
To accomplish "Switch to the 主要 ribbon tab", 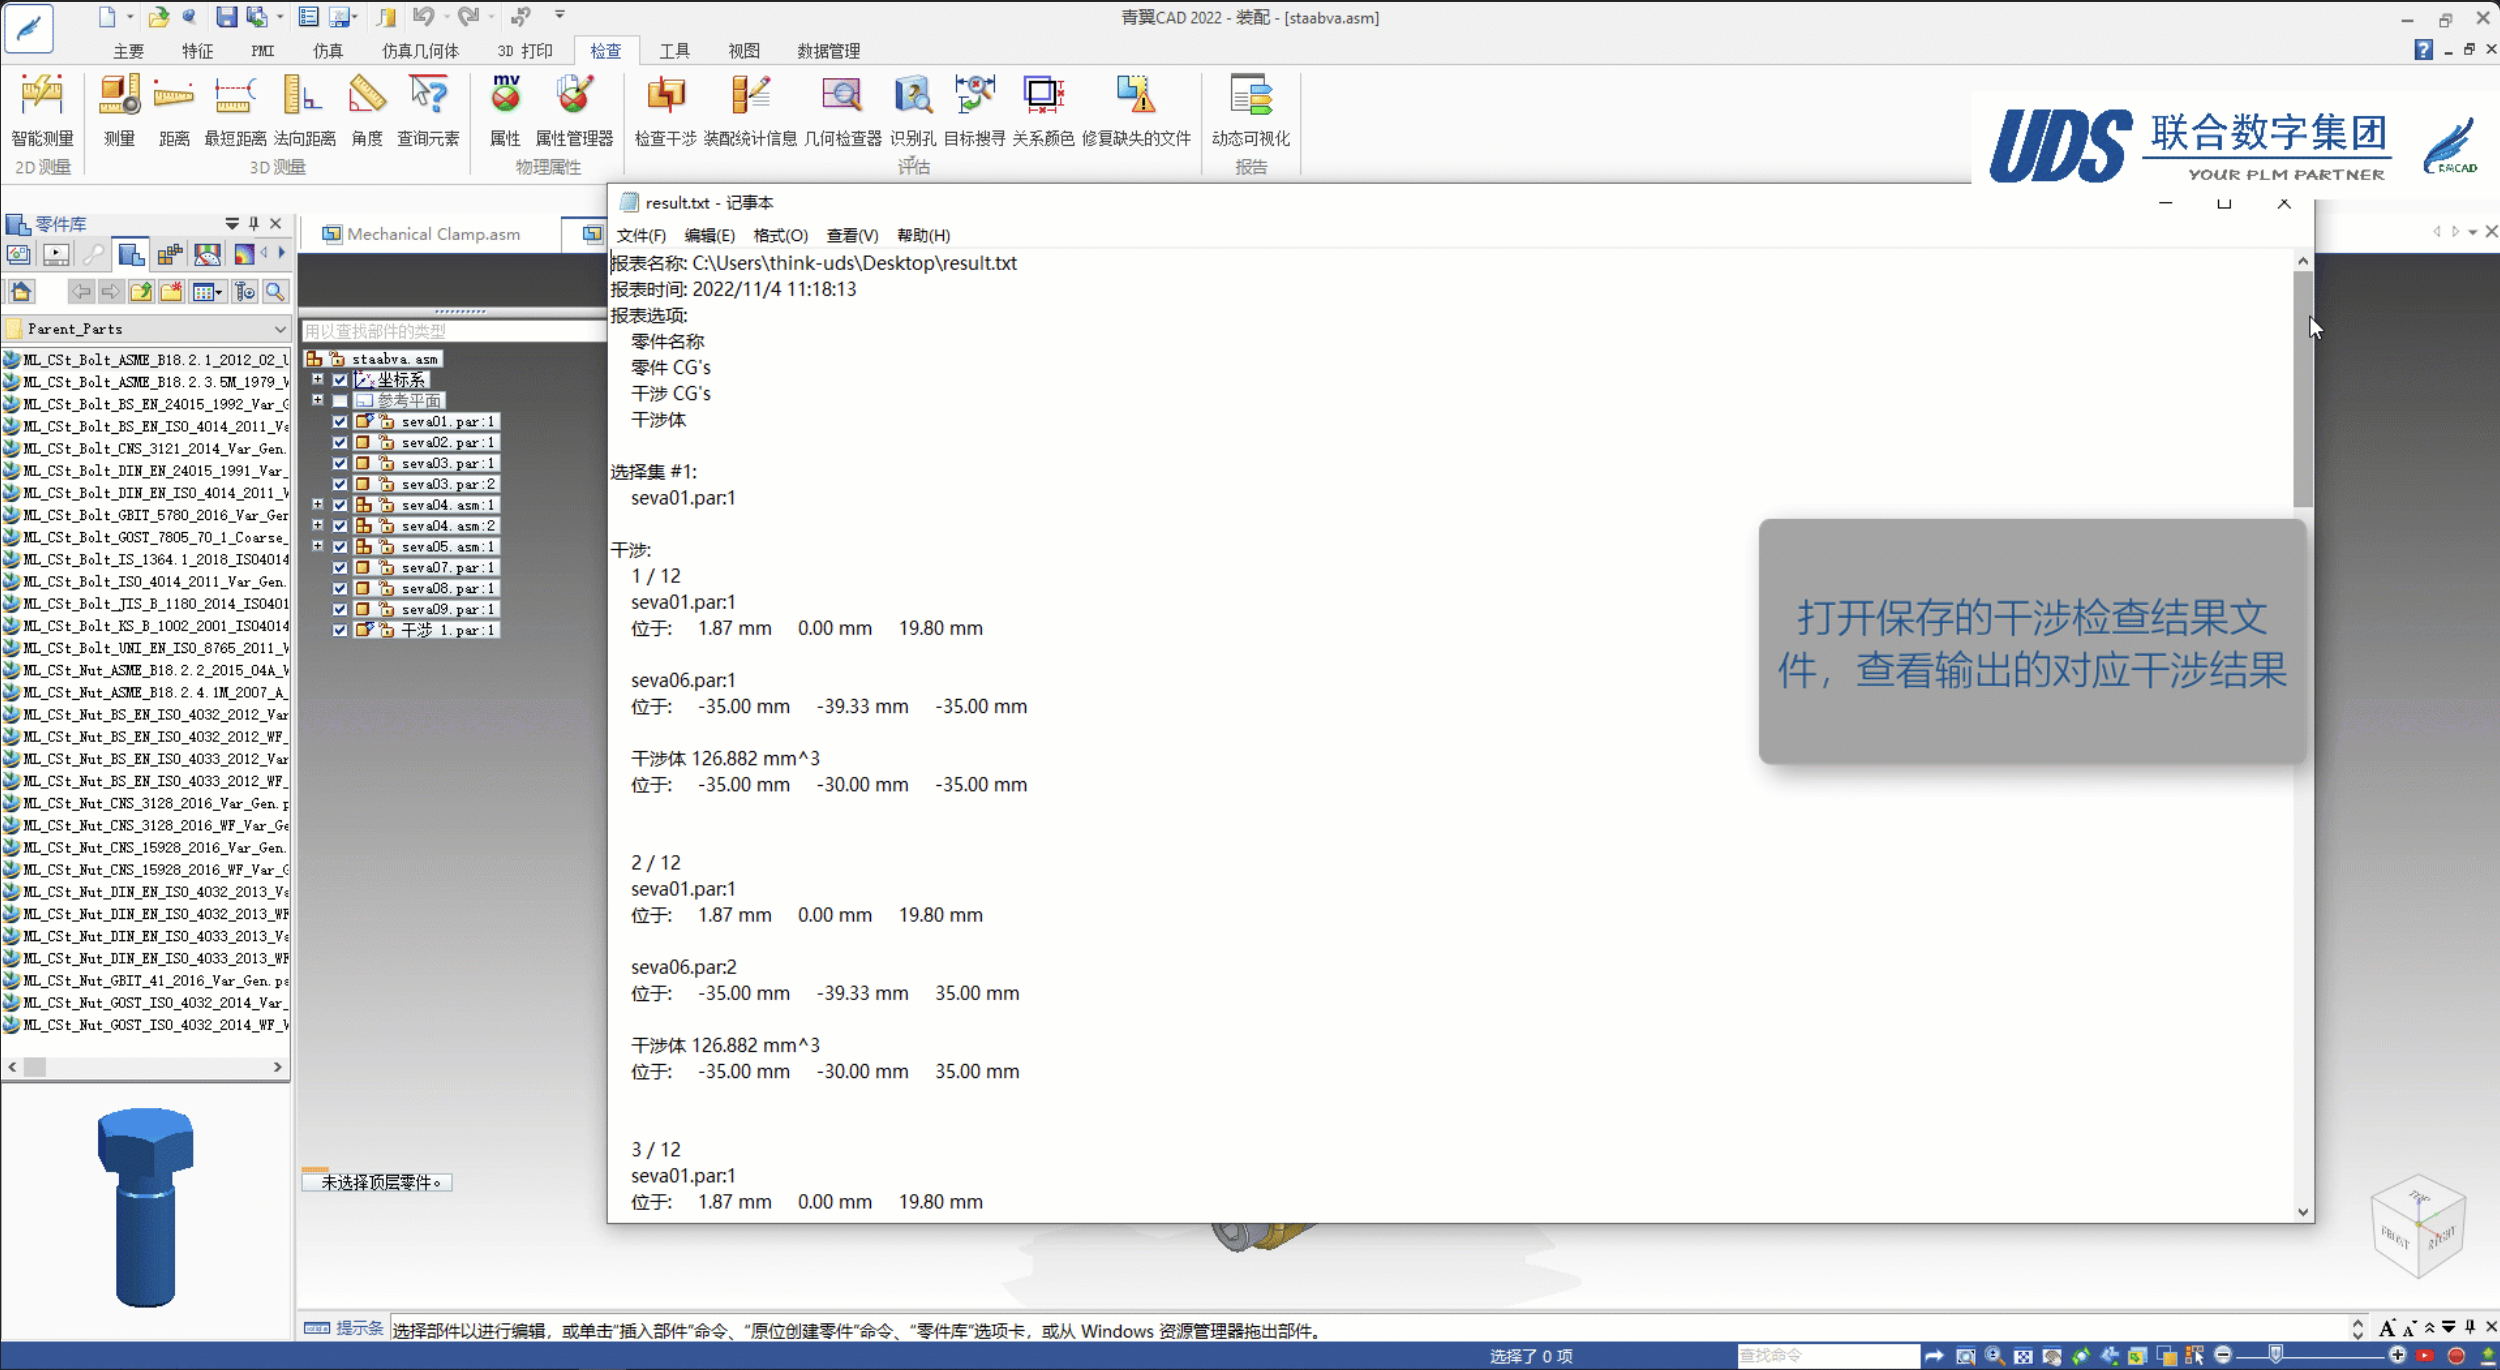I will click(x=128, y=50).
